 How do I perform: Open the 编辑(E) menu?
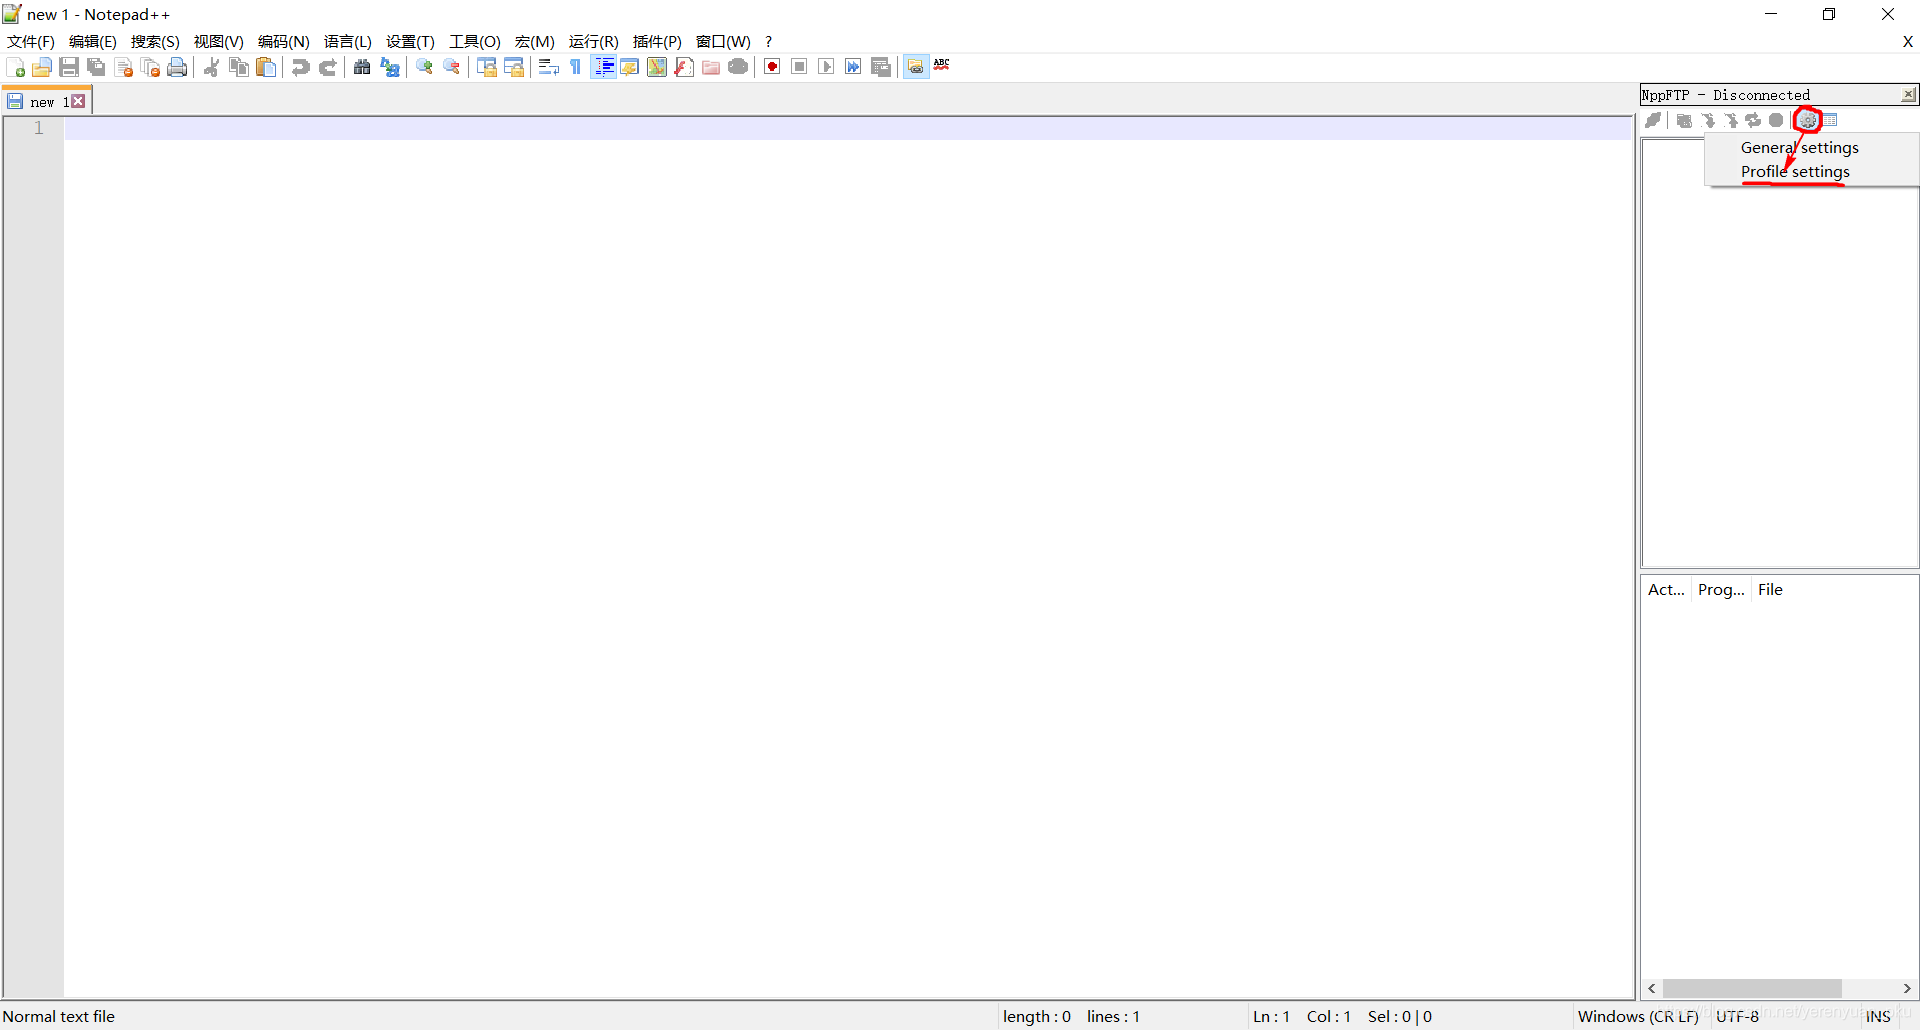tap(93, 41)
